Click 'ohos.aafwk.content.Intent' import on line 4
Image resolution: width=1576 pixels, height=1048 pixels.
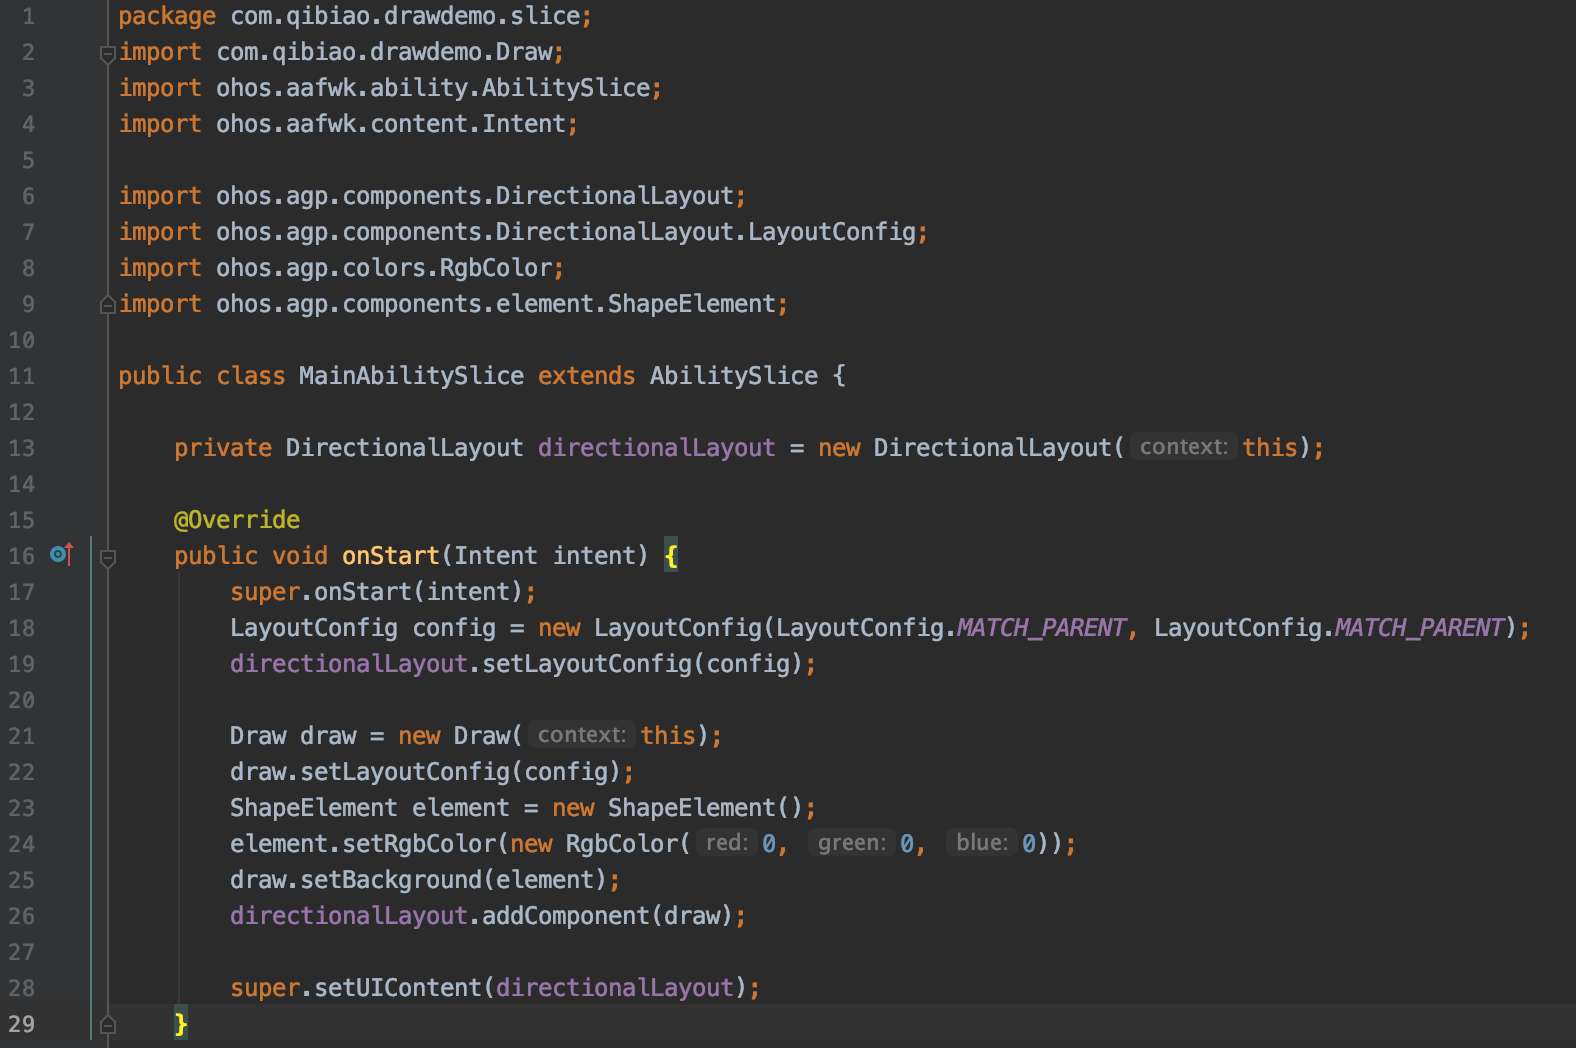coord(391,124)
